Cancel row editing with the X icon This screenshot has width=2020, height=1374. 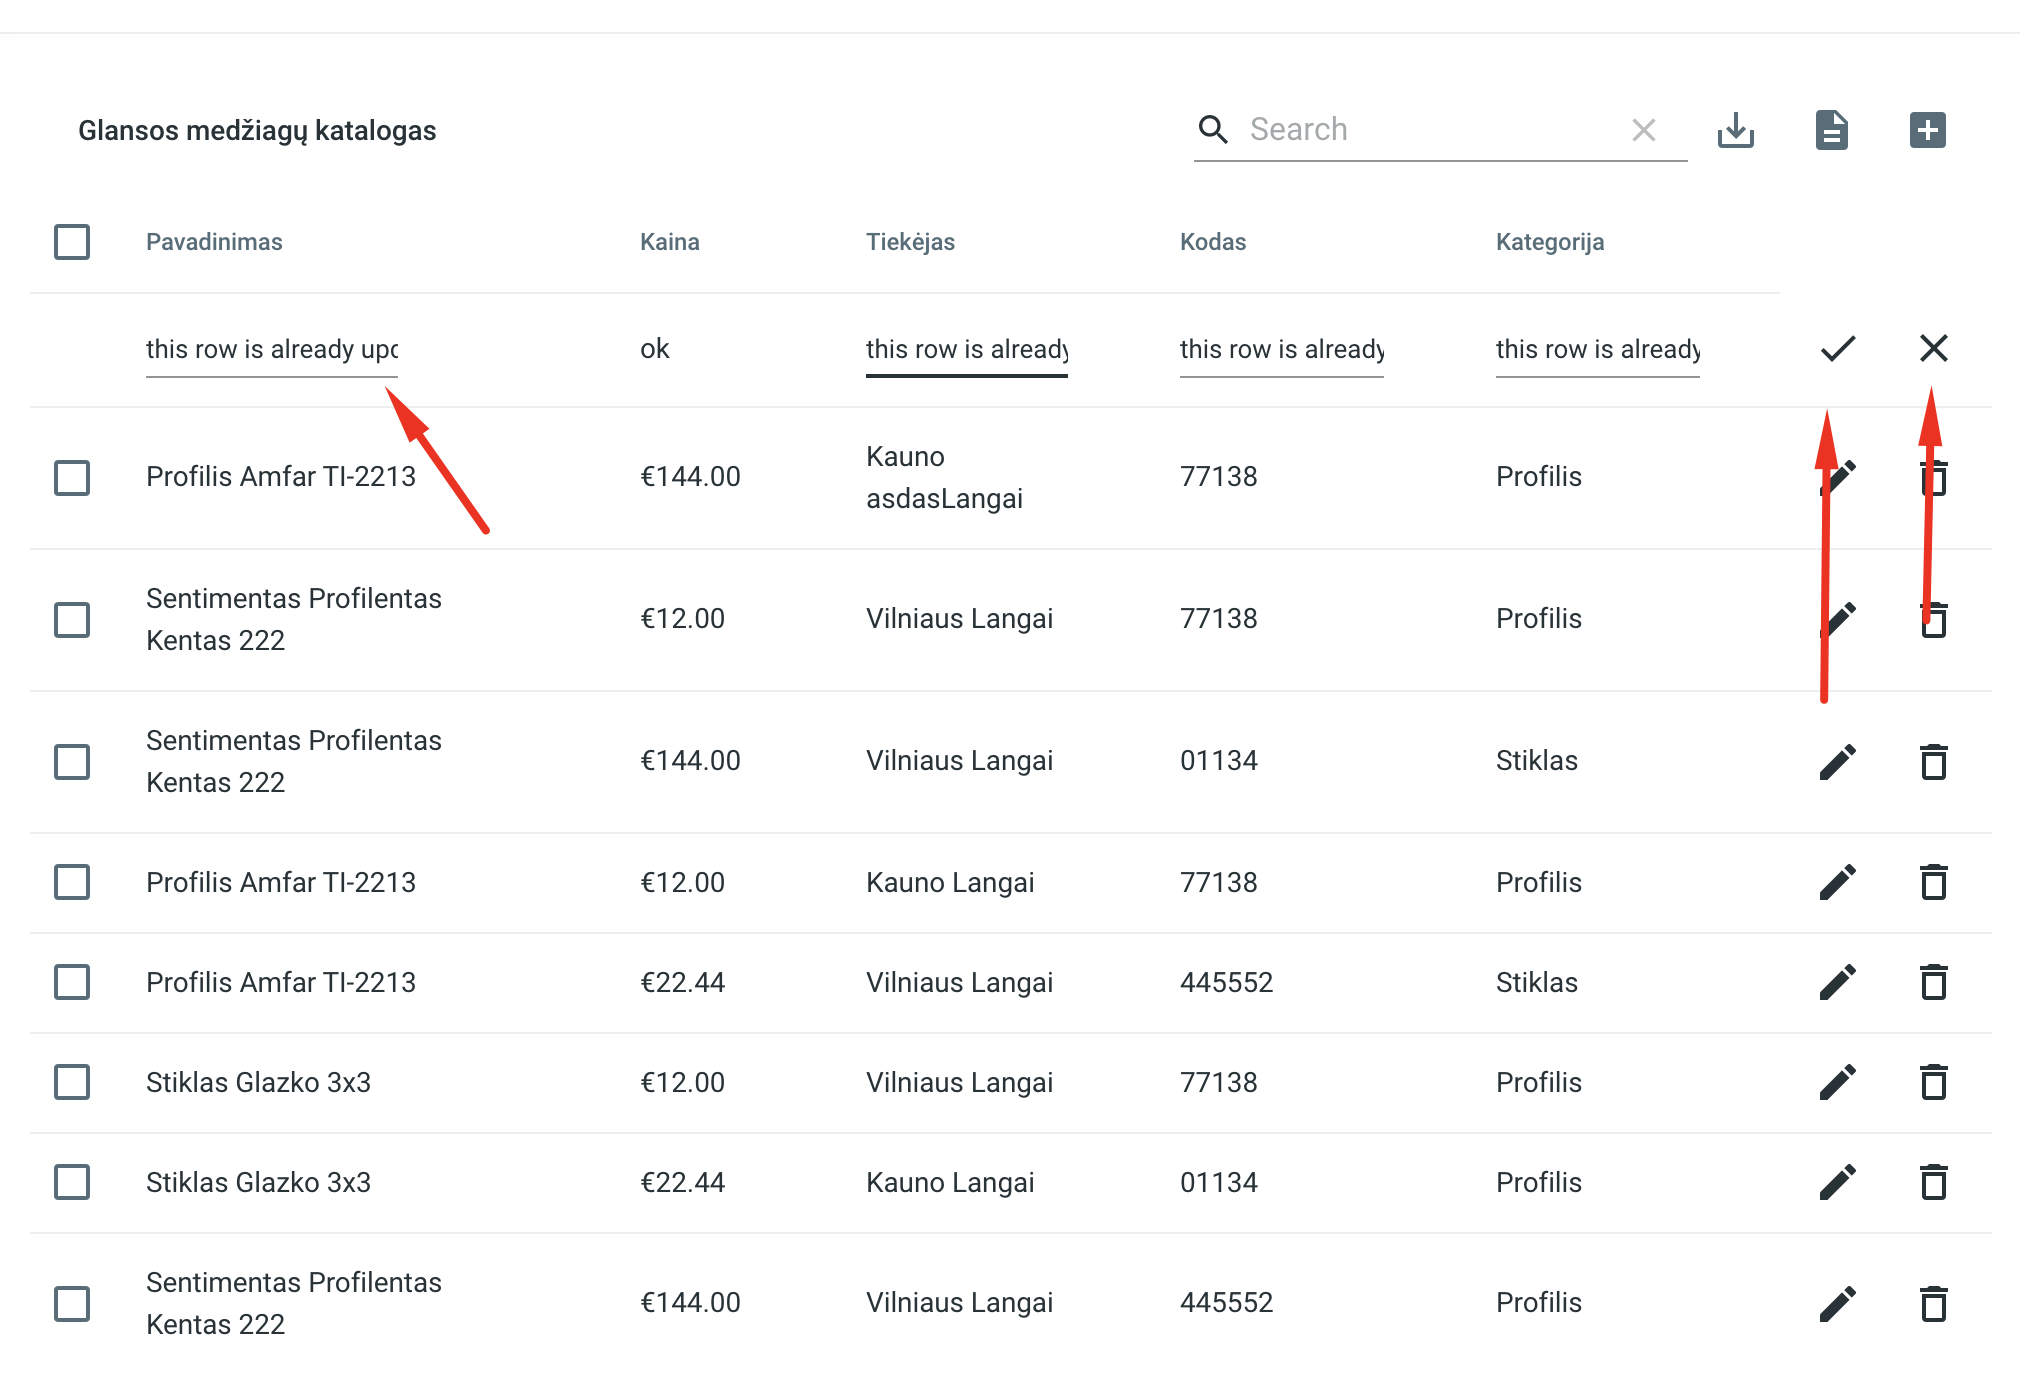[1933, 349]
